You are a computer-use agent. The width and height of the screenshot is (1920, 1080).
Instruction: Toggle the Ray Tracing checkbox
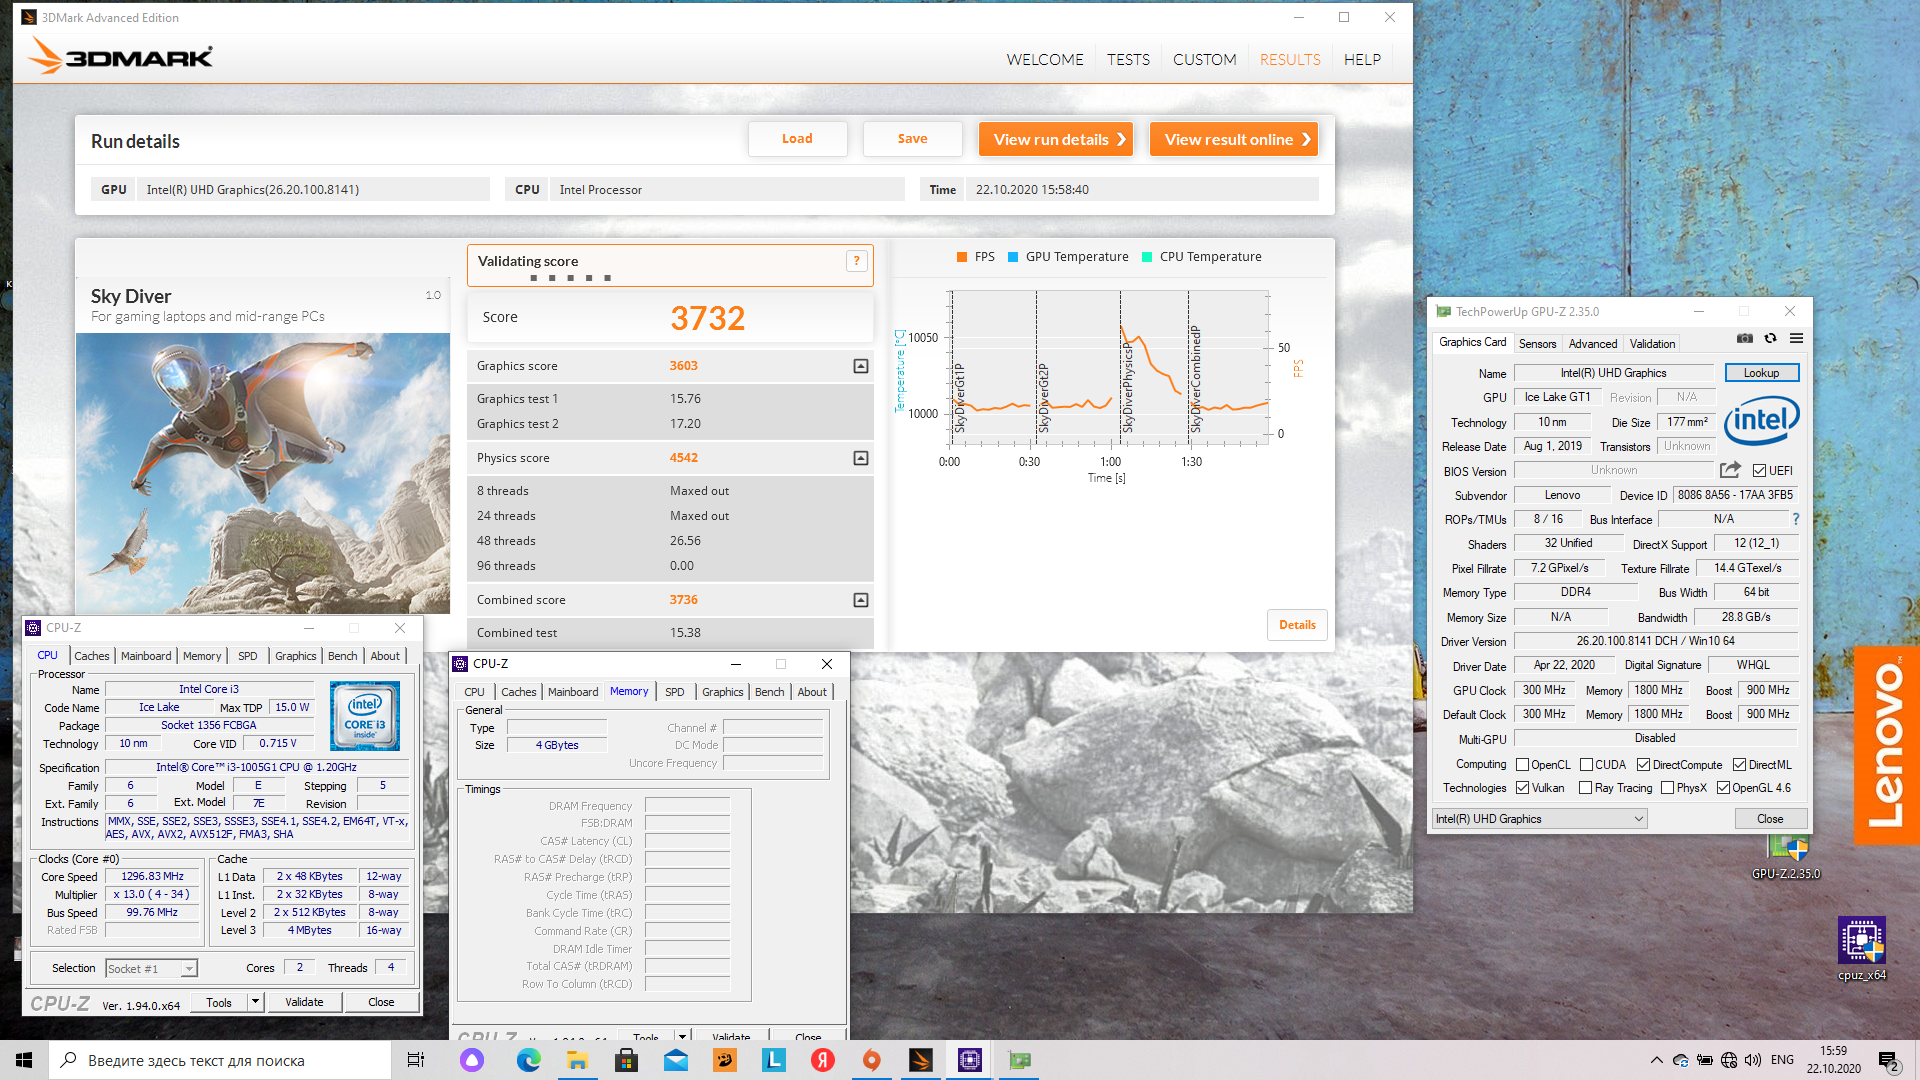(1585, 788)
